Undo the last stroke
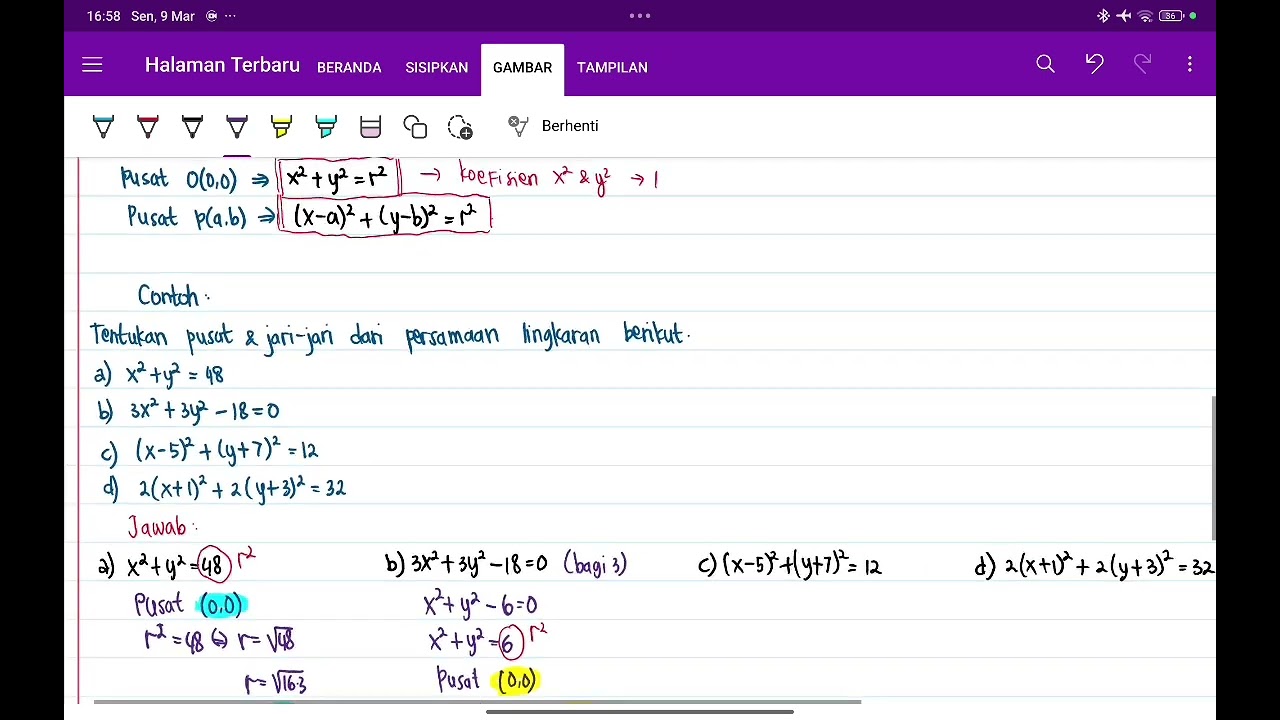The image size is (1280, 720). click(x=1094, y=65)
